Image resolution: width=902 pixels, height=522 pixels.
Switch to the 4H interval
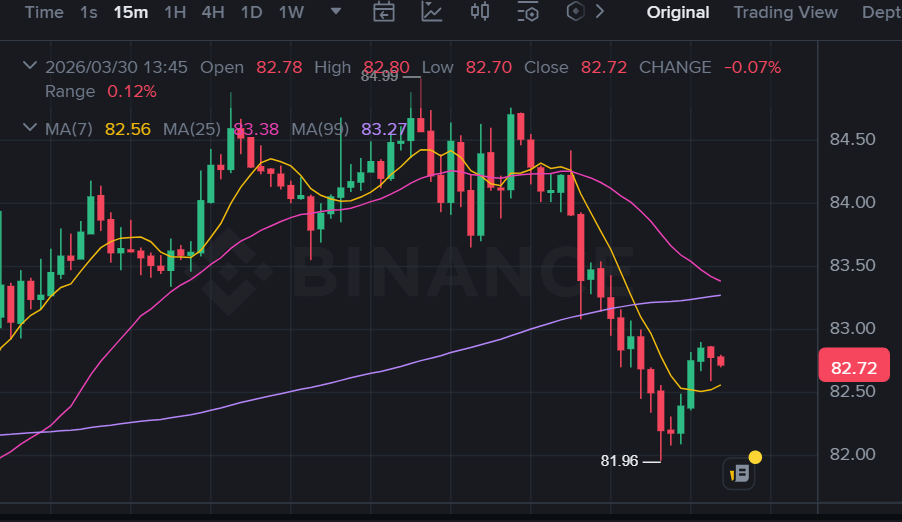213,12
